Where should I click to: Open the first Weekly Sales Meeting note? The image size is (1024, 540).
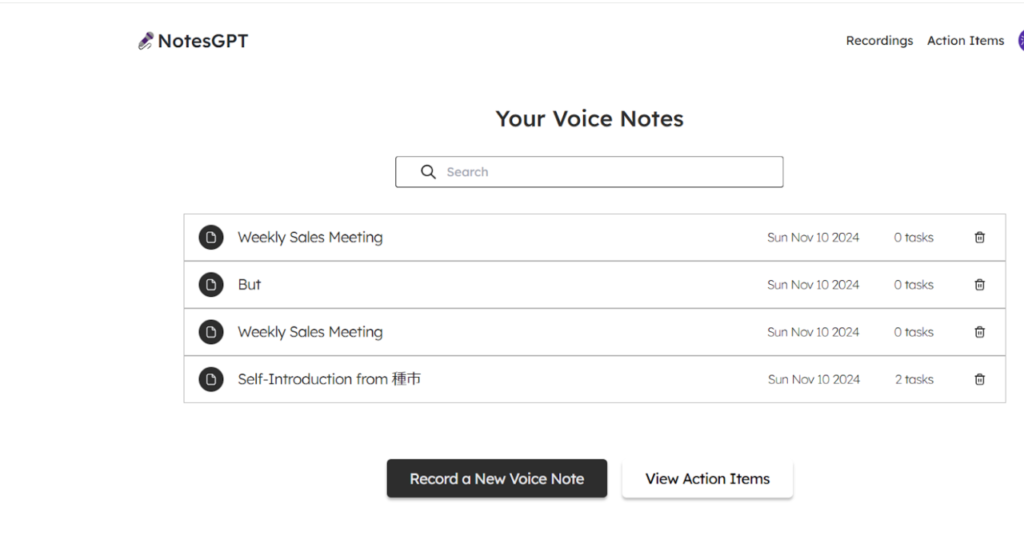click(594, 237)
